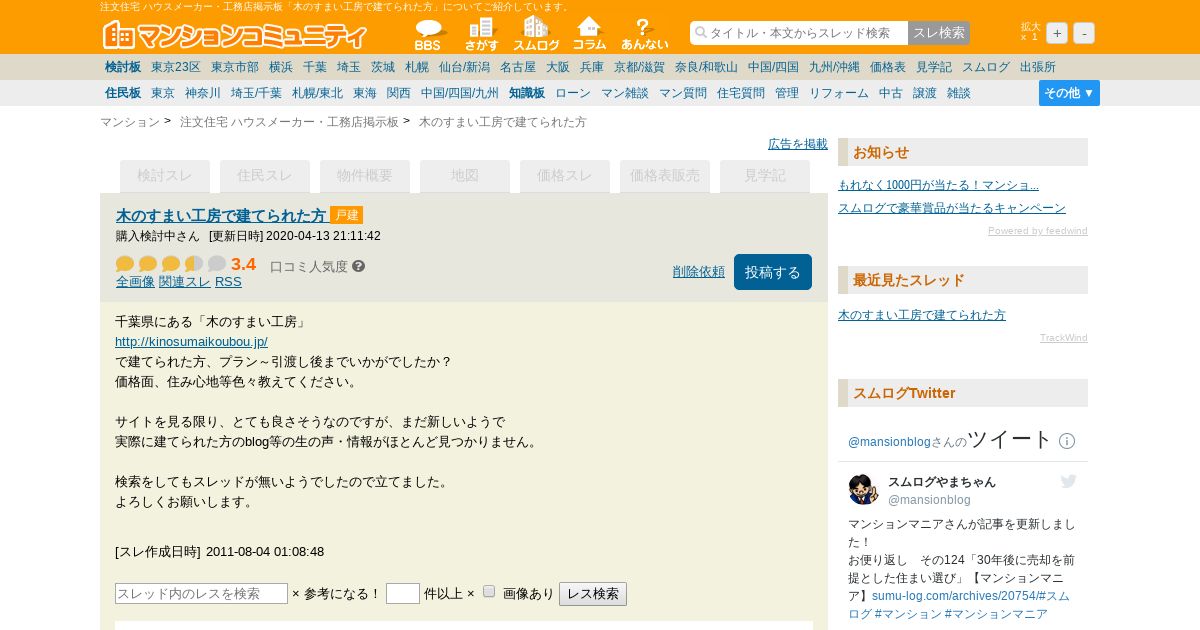
Task: Click the Twitter info circle icon
Action: (1067, 441)
